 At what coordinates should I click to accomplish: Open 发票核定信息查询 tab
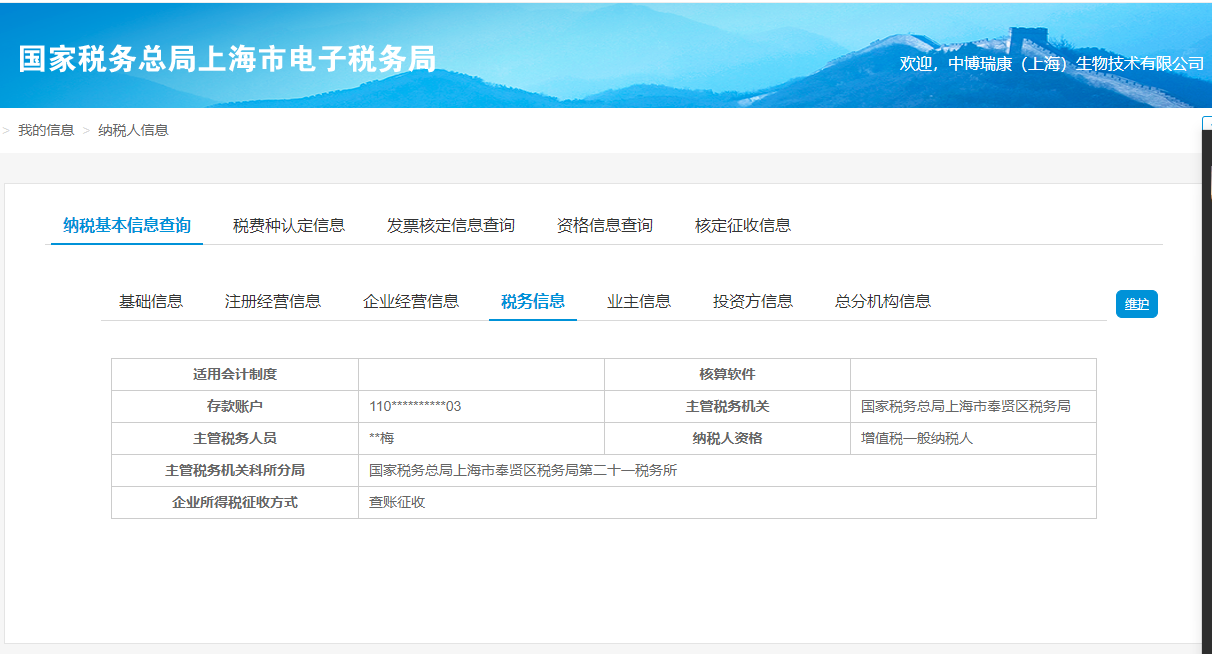coord(451,225)
